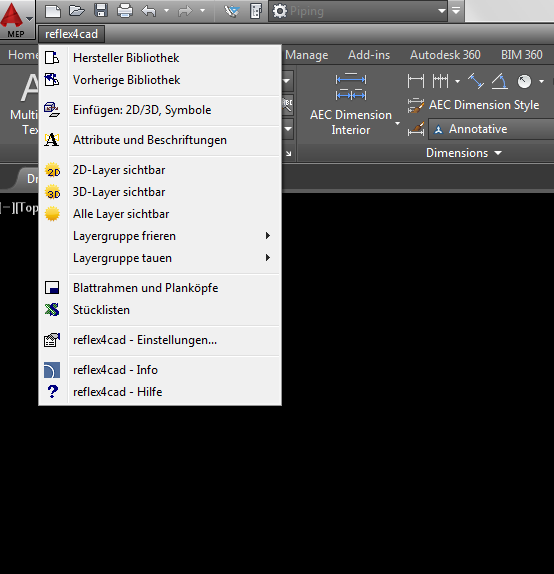Viewport: 554px width, 574px height.
Task: Select the Radius dimension tool icon
Action: coord(524,81)
